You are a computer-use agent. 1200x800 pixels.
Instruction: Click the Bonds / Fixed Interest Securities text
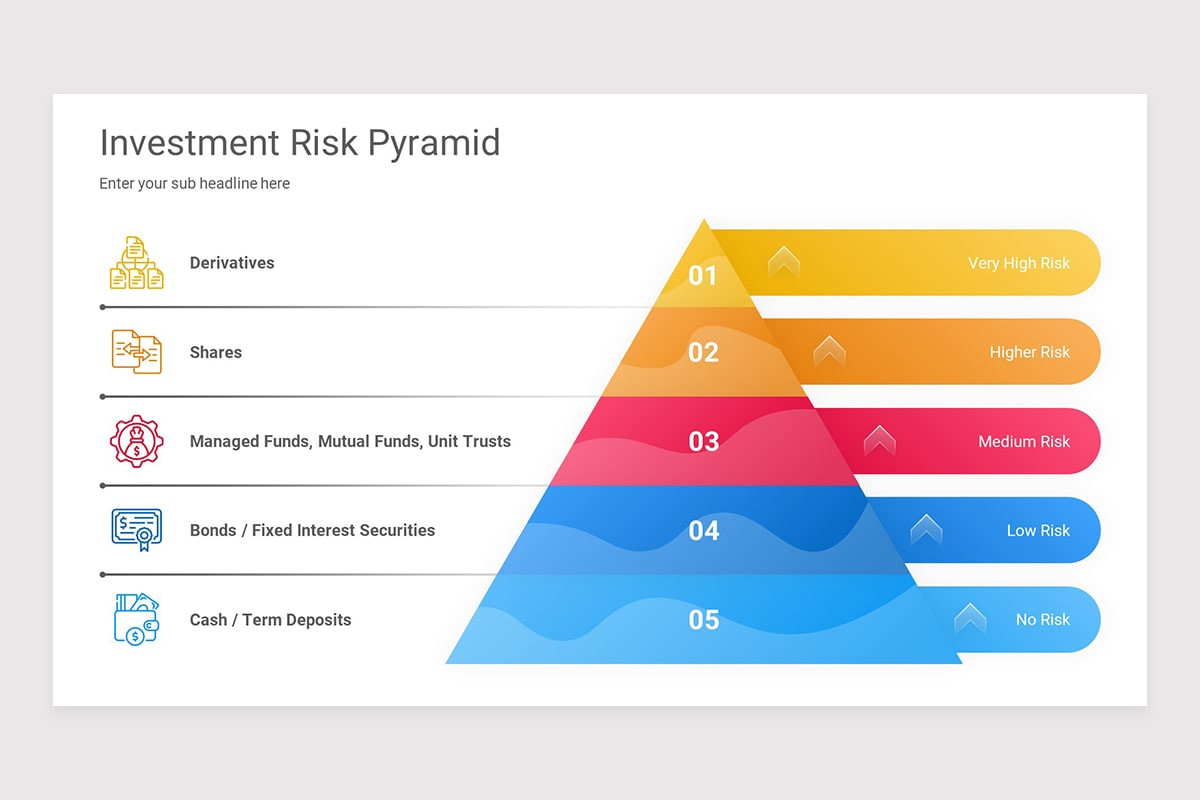click(x=312, y=530)
